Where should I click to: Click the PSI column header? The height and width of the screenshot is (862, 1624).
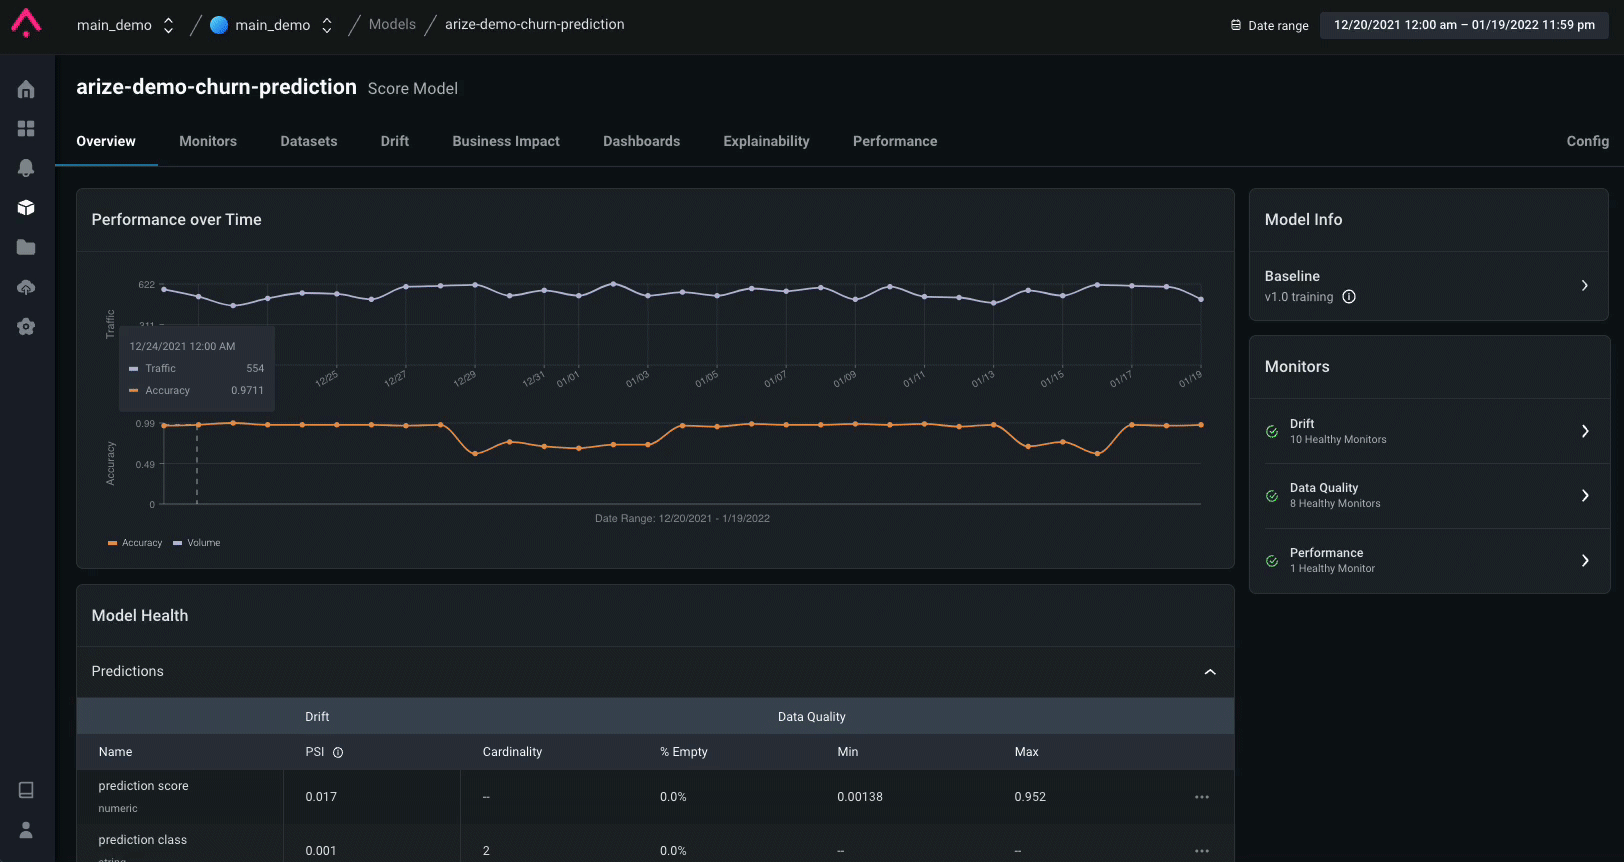315,752
